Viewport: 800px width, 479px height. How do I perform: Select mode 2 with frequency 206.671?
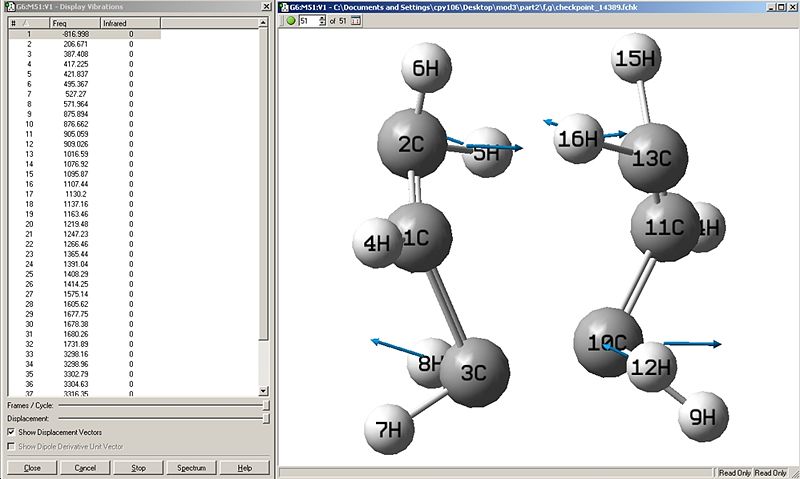pos(85,44)
